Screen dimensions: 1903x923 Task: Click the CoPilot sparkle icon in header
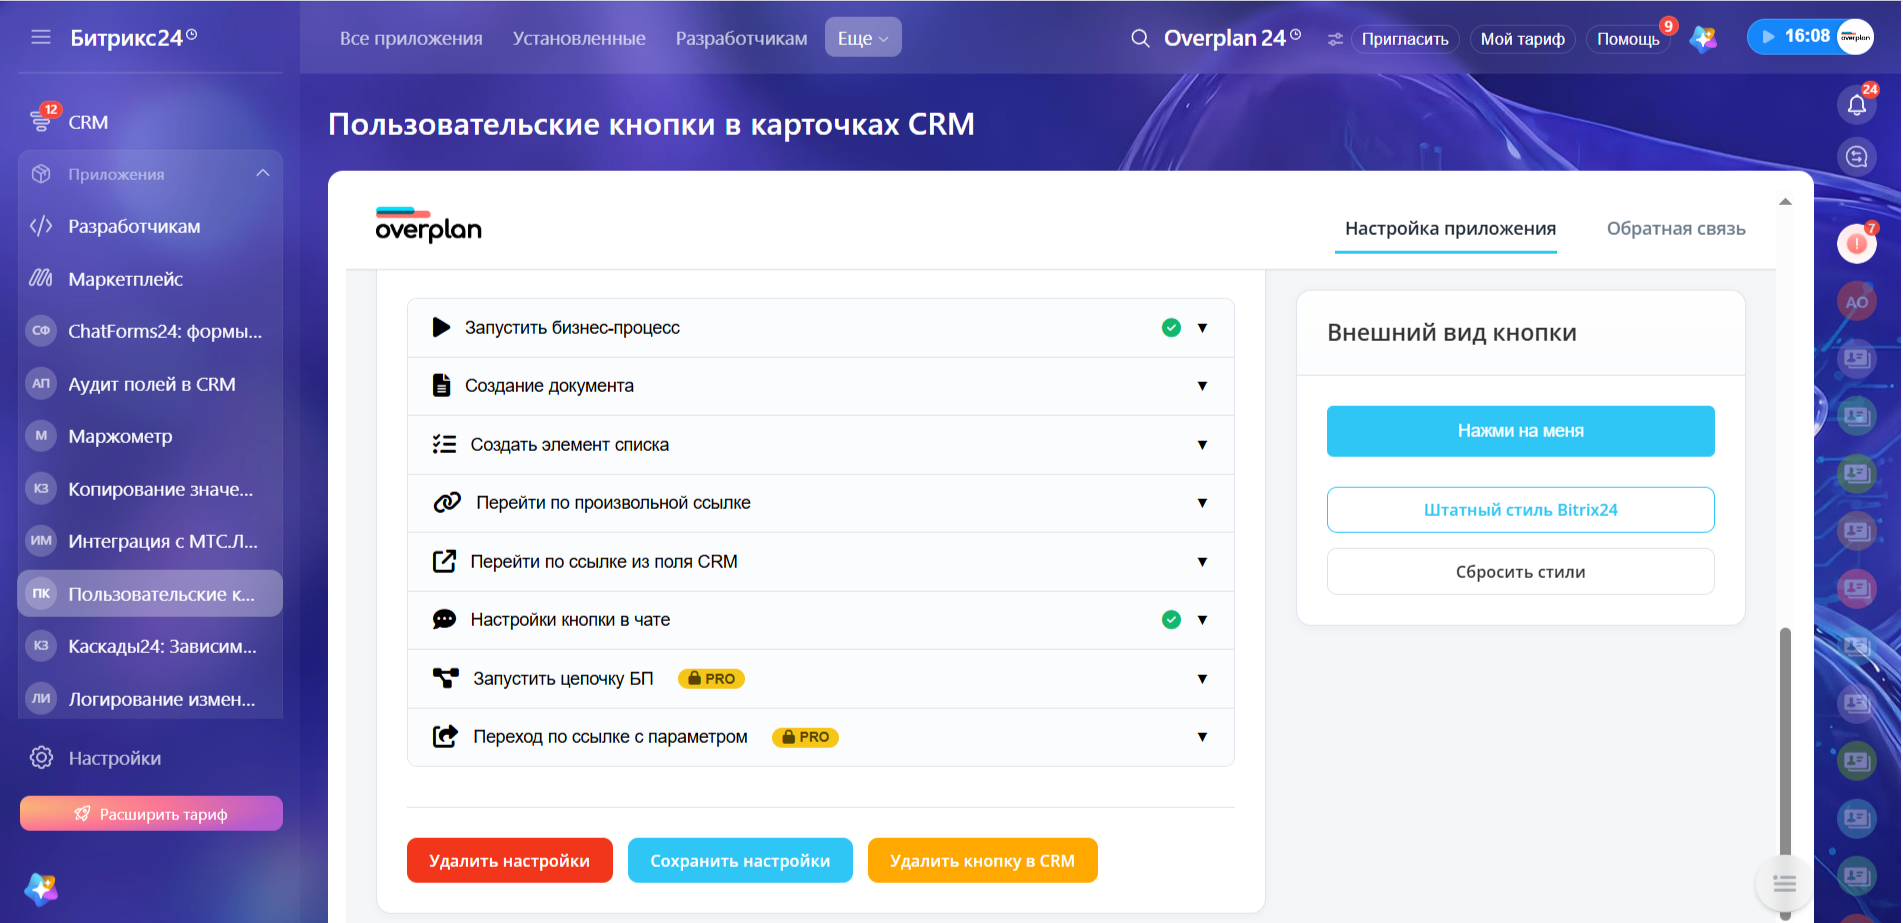pyautogui.click(x=1703, y=38)
